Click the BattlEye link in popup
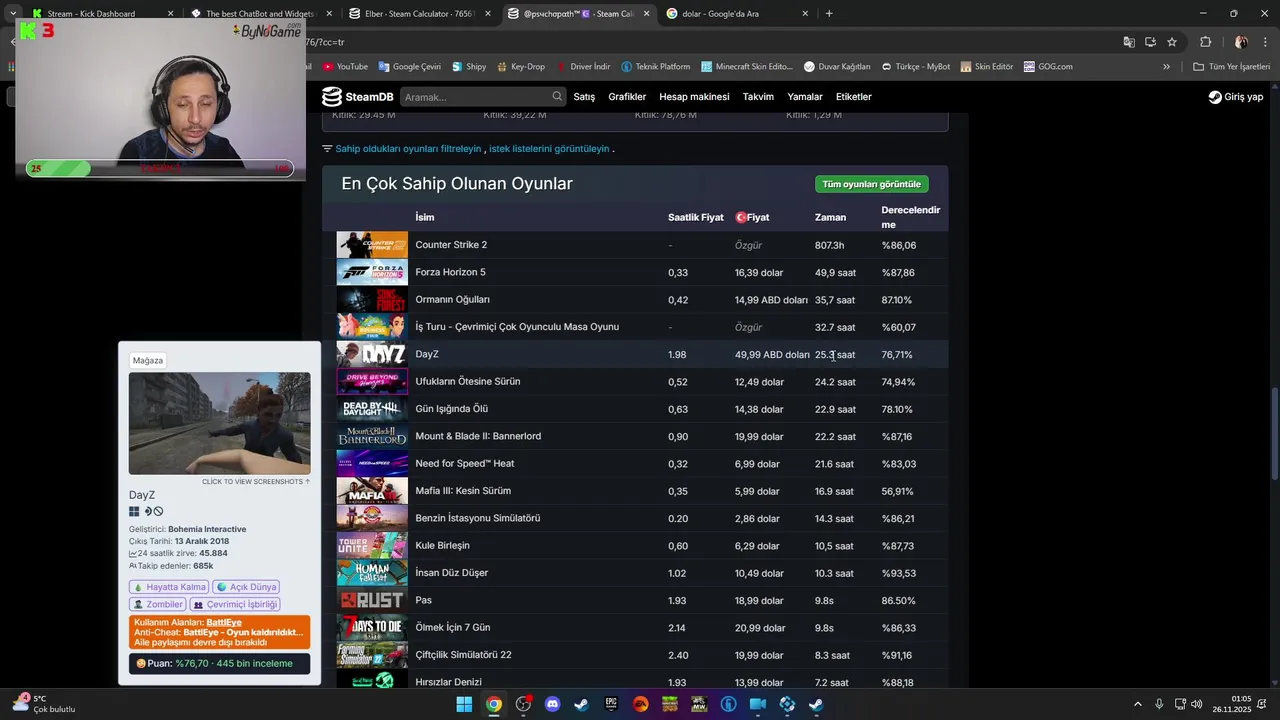Viewport: 1280px width, 720px height. tap(224, 622)
